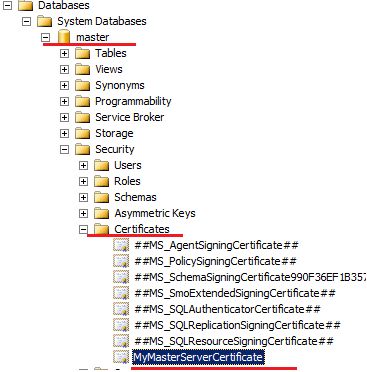This screenshot has width=367, height=372.
Task: Click the Storage folder icon
Action: coord(82,133)
